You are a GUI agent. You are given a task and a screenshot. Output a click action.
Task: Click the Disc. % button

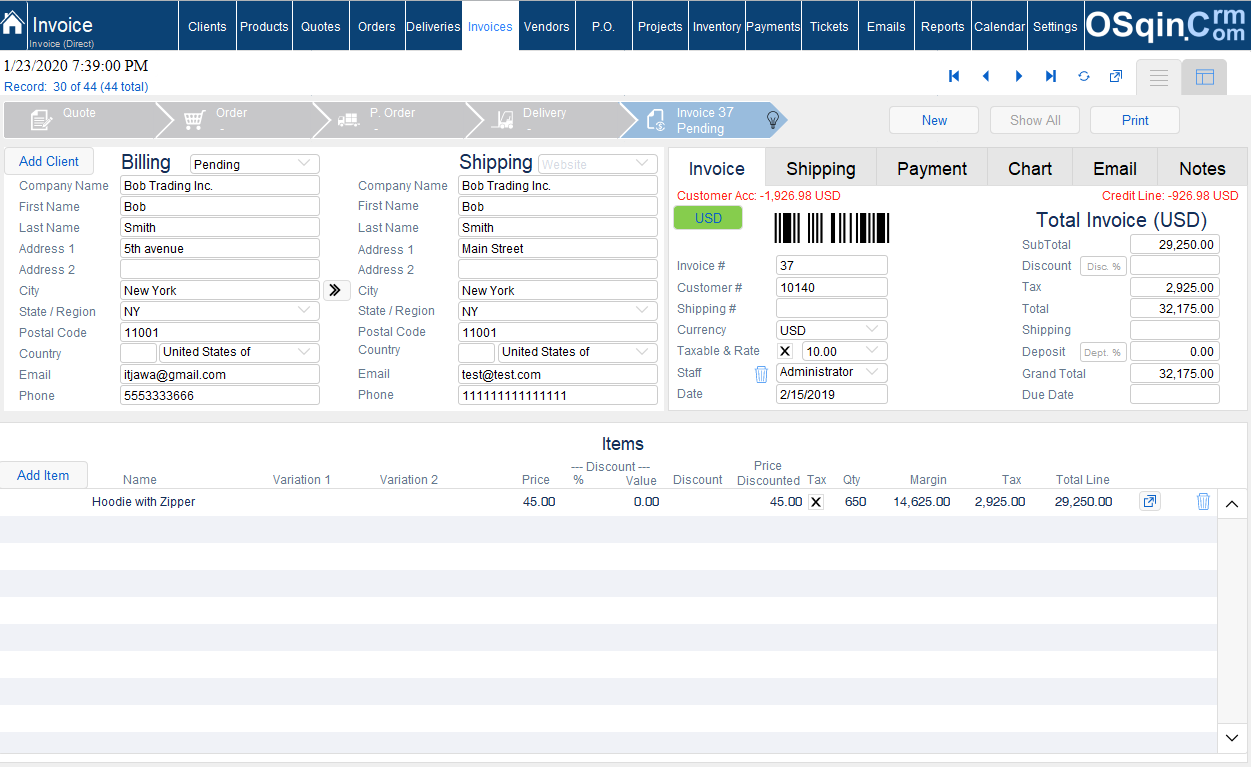(1103, 266)
